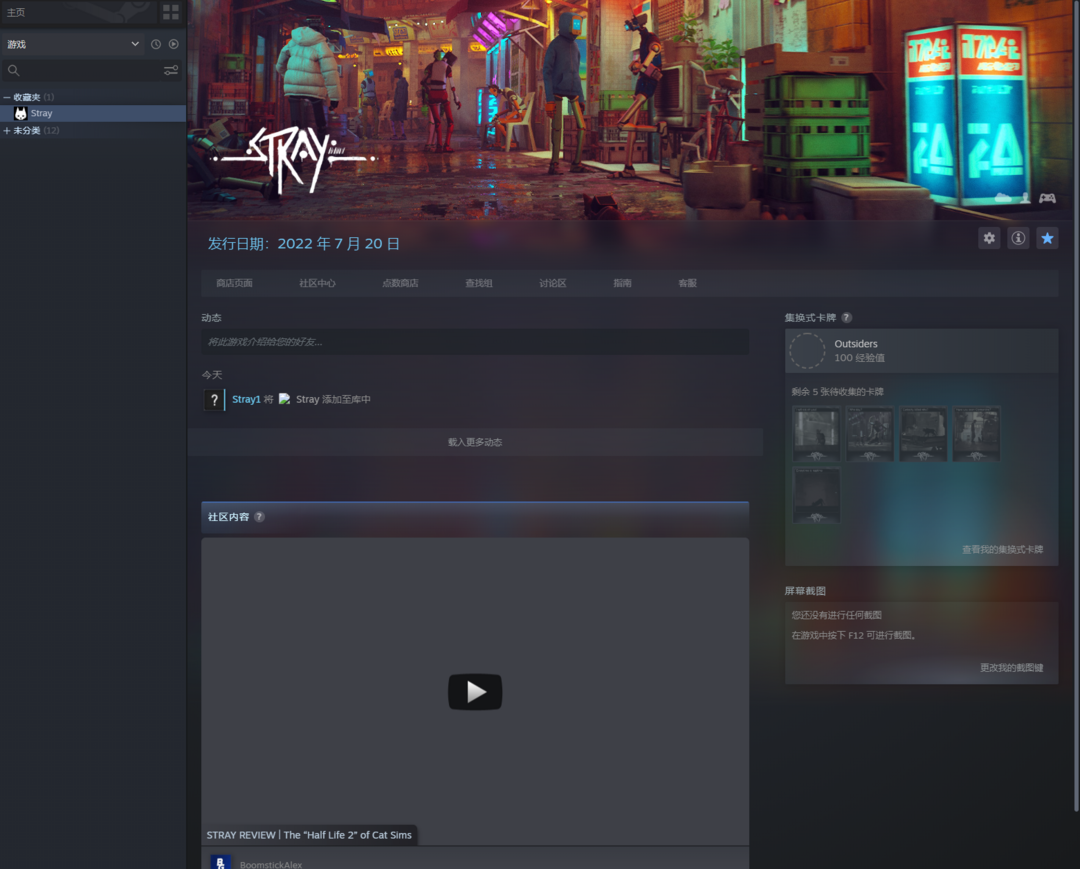Click the recent activity clock icon
This screenshot has height=869, width=1080.
coord(156,44)
